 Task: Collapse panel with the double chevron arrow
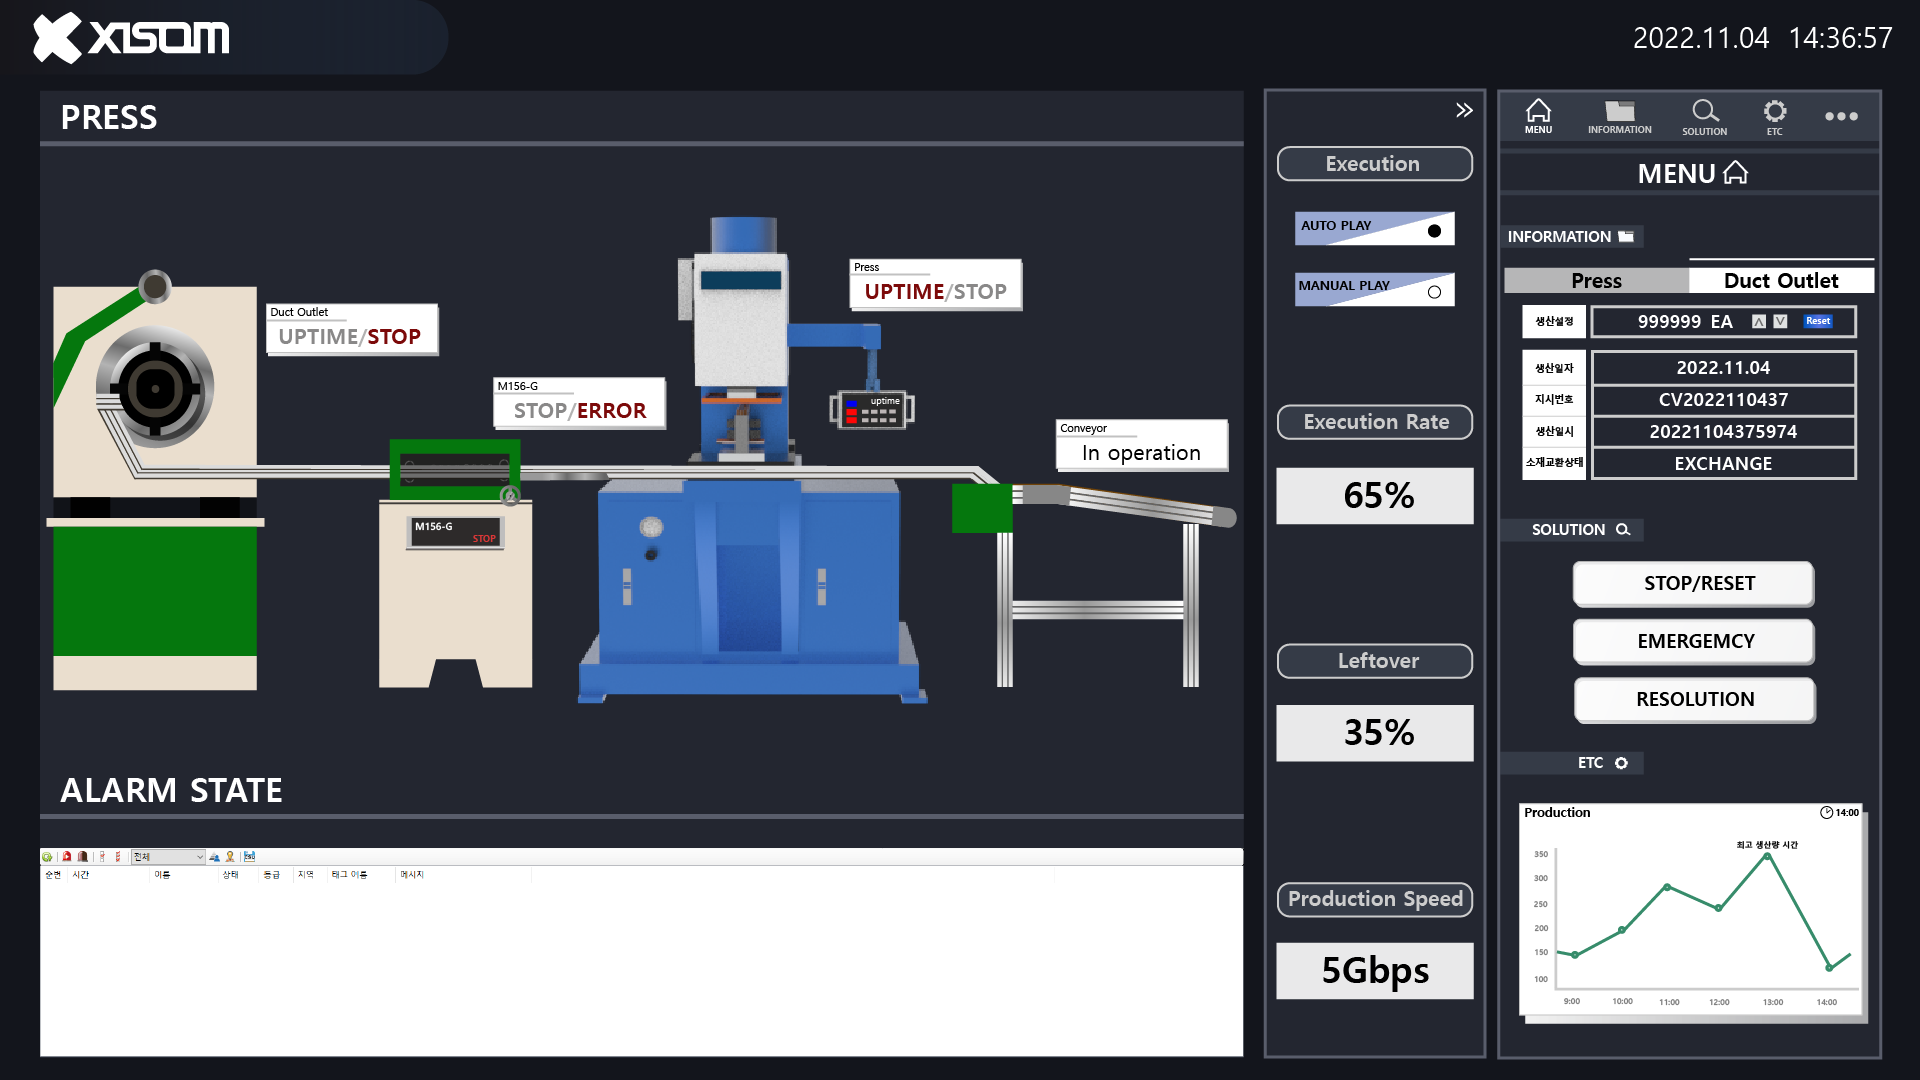coord(1464,110)
